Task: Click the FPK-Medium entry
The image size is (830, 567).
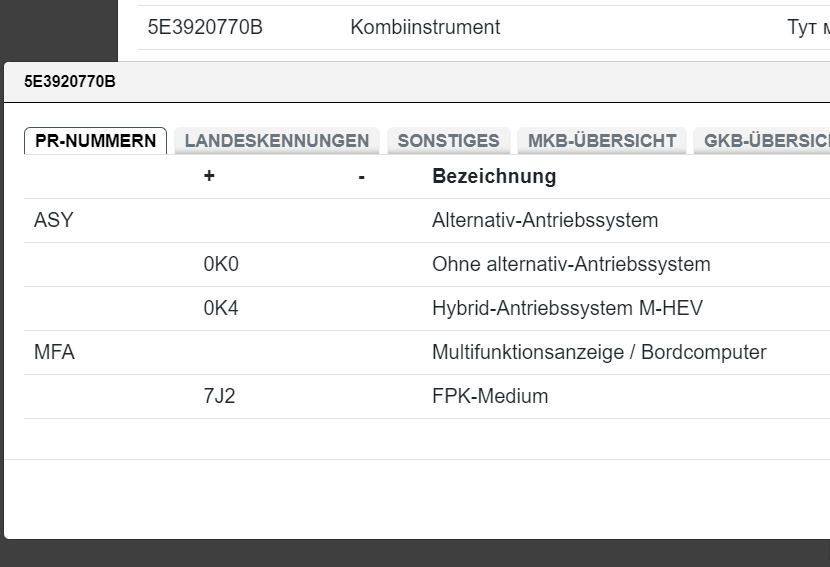Action: click(490, 397)
